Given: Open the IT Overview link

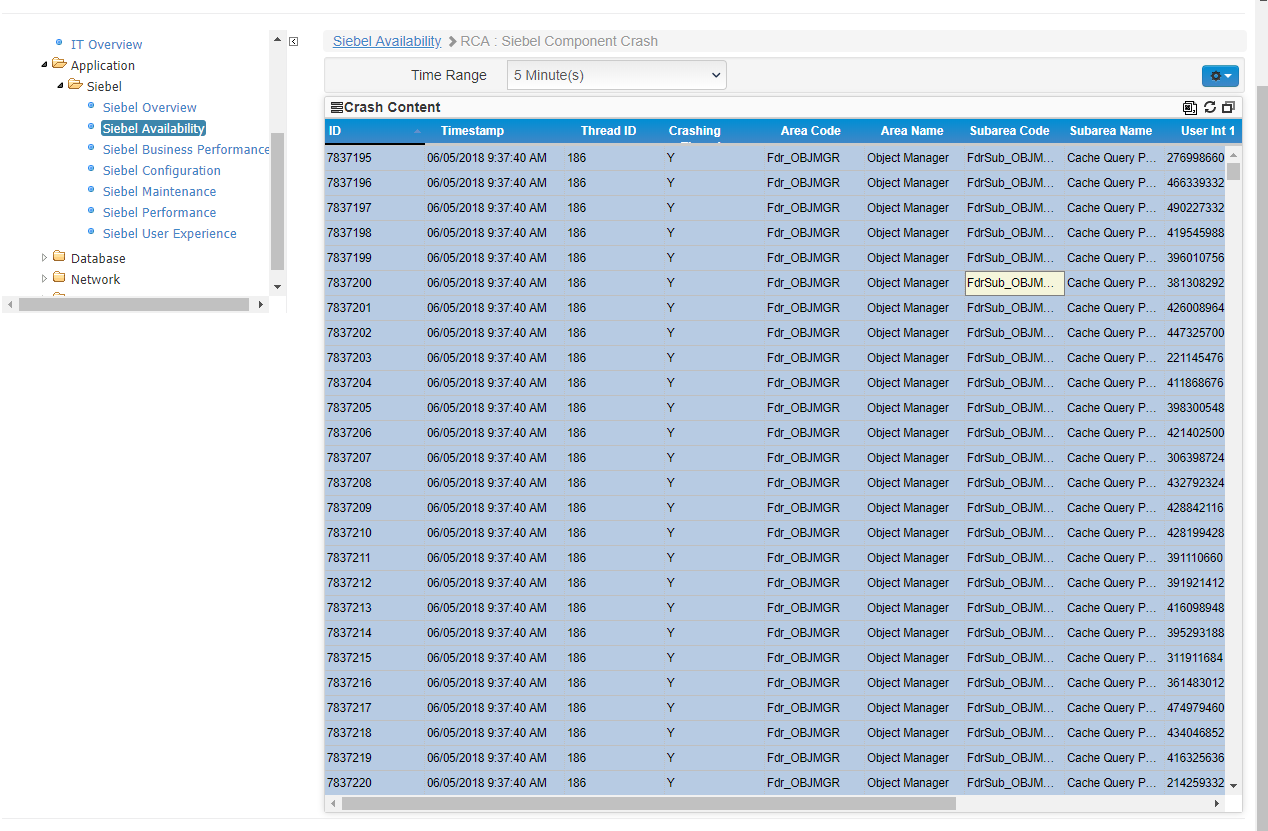Looking at the screenshot, I should coord(106,44).
